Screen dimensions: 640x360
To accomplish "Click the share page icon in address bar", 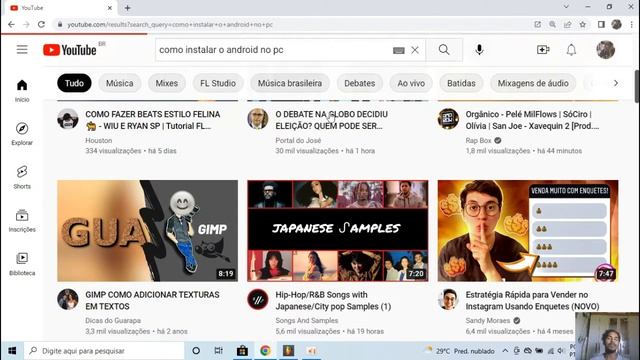I will click(568, 24).
